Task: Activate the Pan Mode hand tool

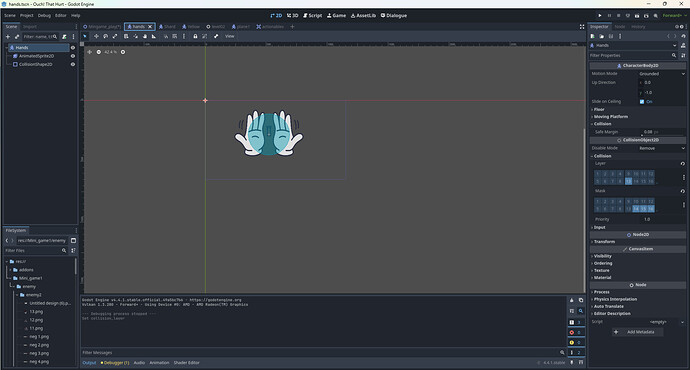Action: pyautogui.click(x=145, y=37)
